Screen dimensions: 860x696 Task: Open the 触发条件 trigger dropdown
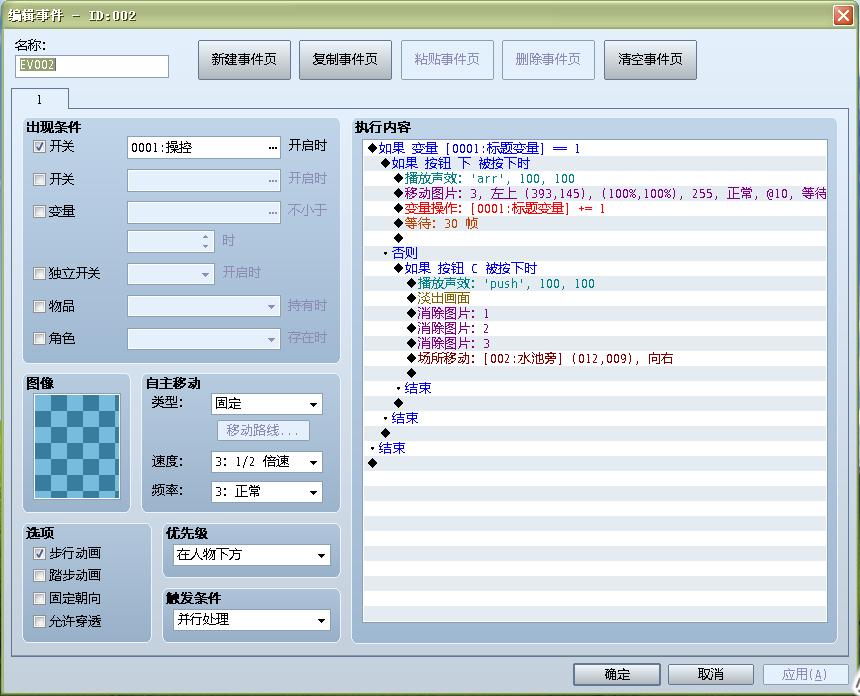[252, 620]
